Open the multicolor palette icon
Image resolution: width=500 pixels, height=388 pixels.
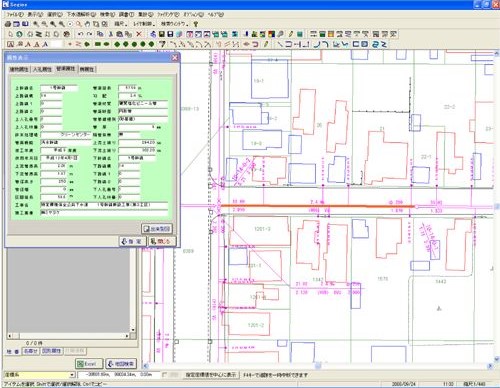tap(271, 34)
